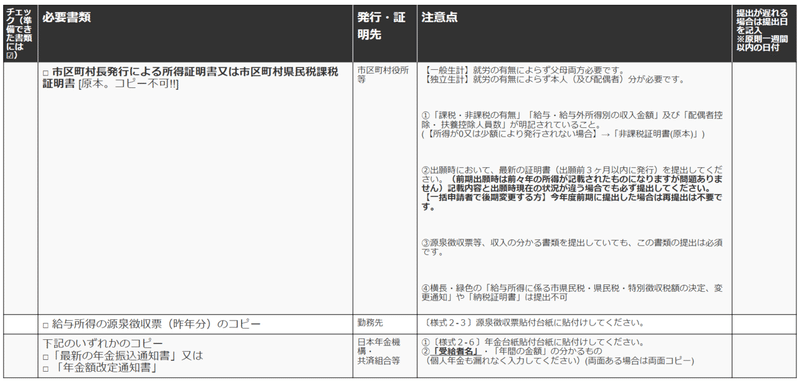This screenshot has height=381, width=800.
Task: Select the text 市区町村長発行による所得証明書又は市区町村県民税課税証明書
Action: pyautogui.click(x=190, y=77)
